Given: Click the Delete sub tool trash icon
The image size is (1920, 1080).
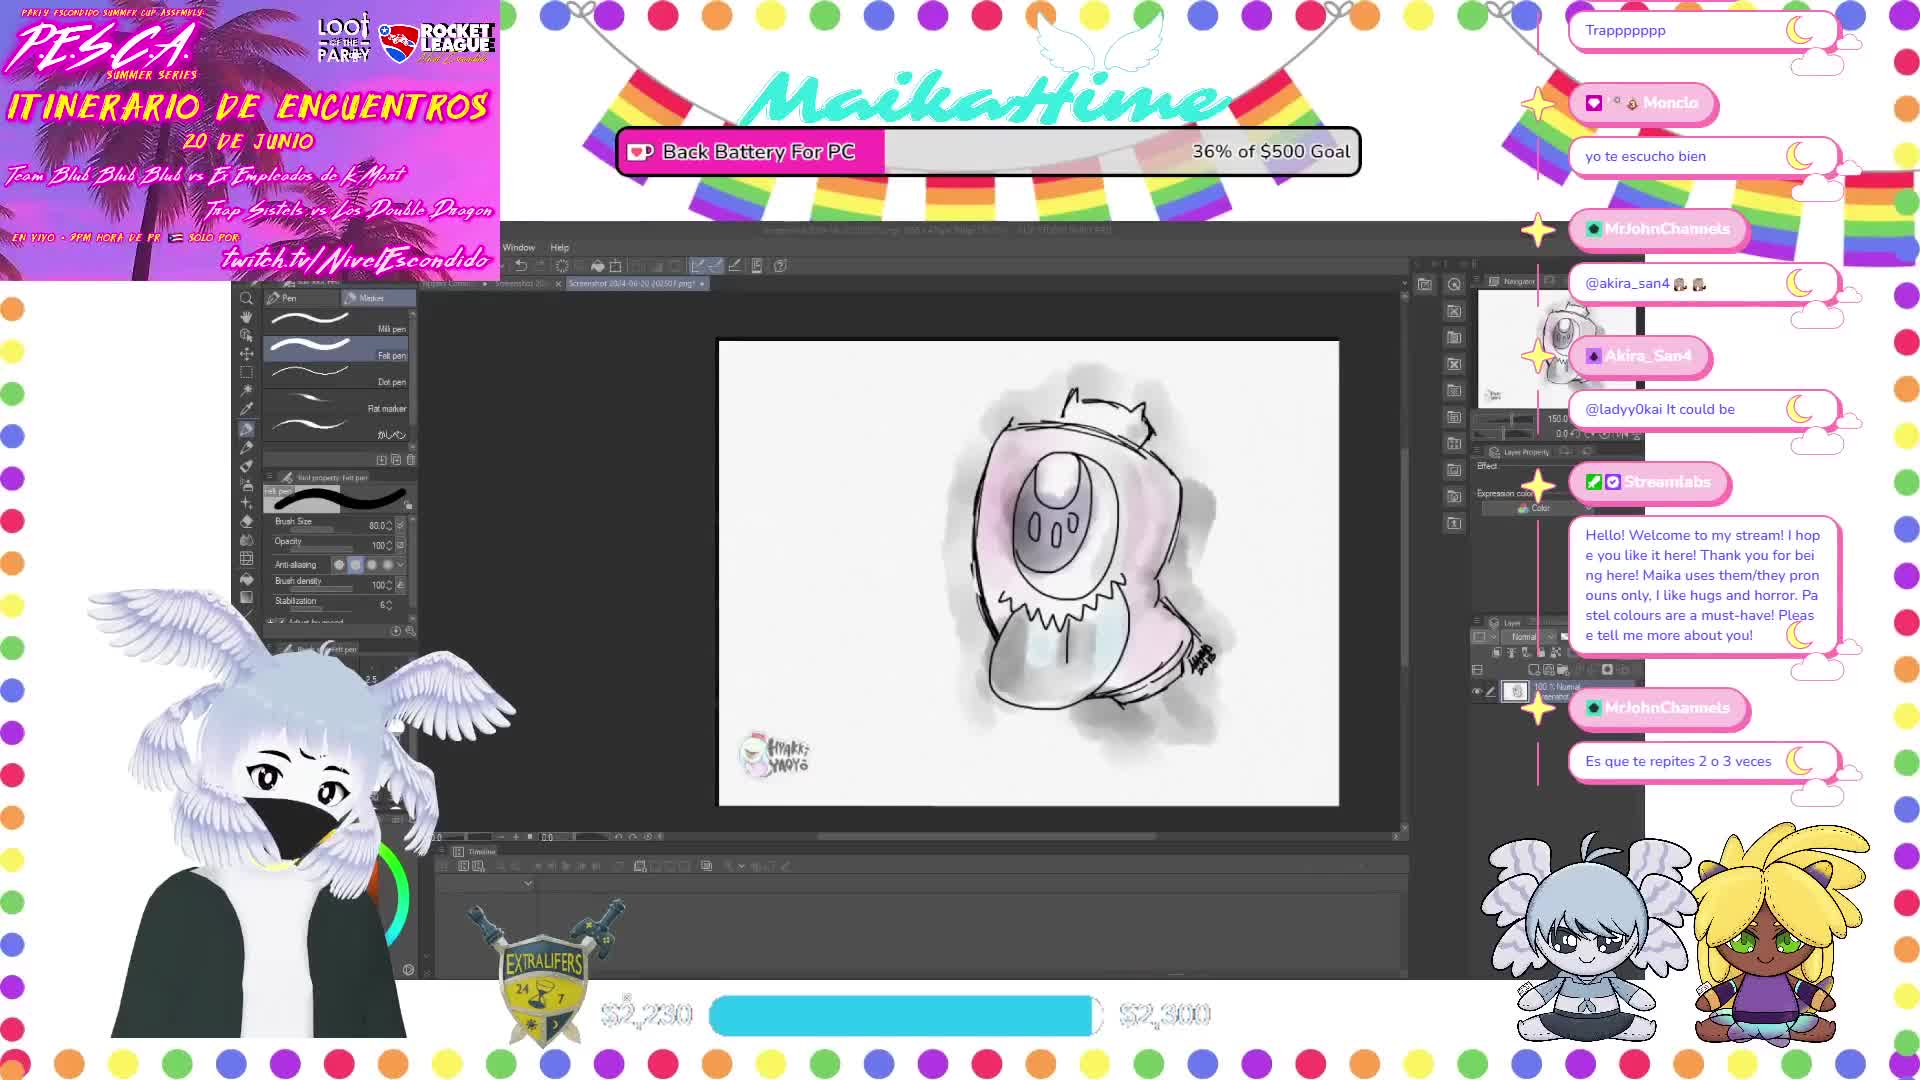Looking at the screenshot, I should (x=410, y=460).
